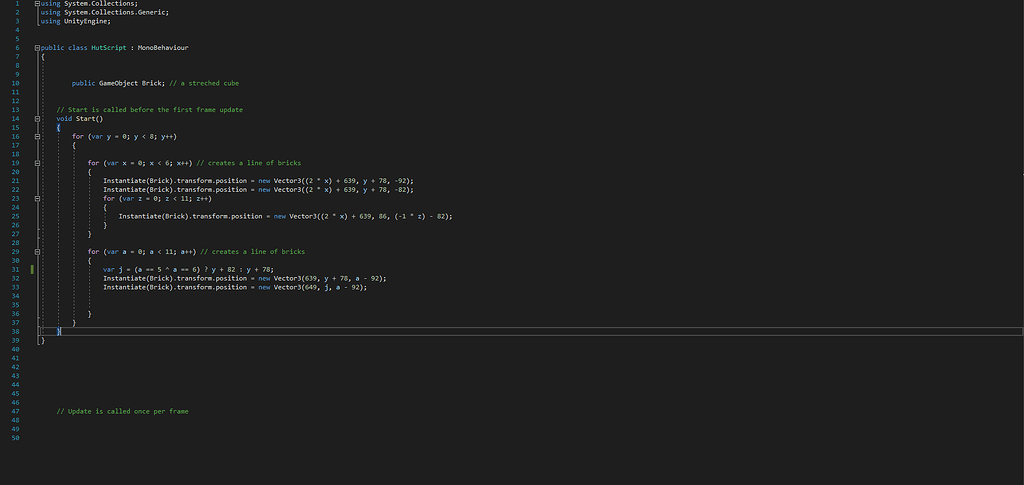This screenshot has width=1024, height=485.
Task: Collapse the 'for var y' loop
Action: click(x=36, y=136)
